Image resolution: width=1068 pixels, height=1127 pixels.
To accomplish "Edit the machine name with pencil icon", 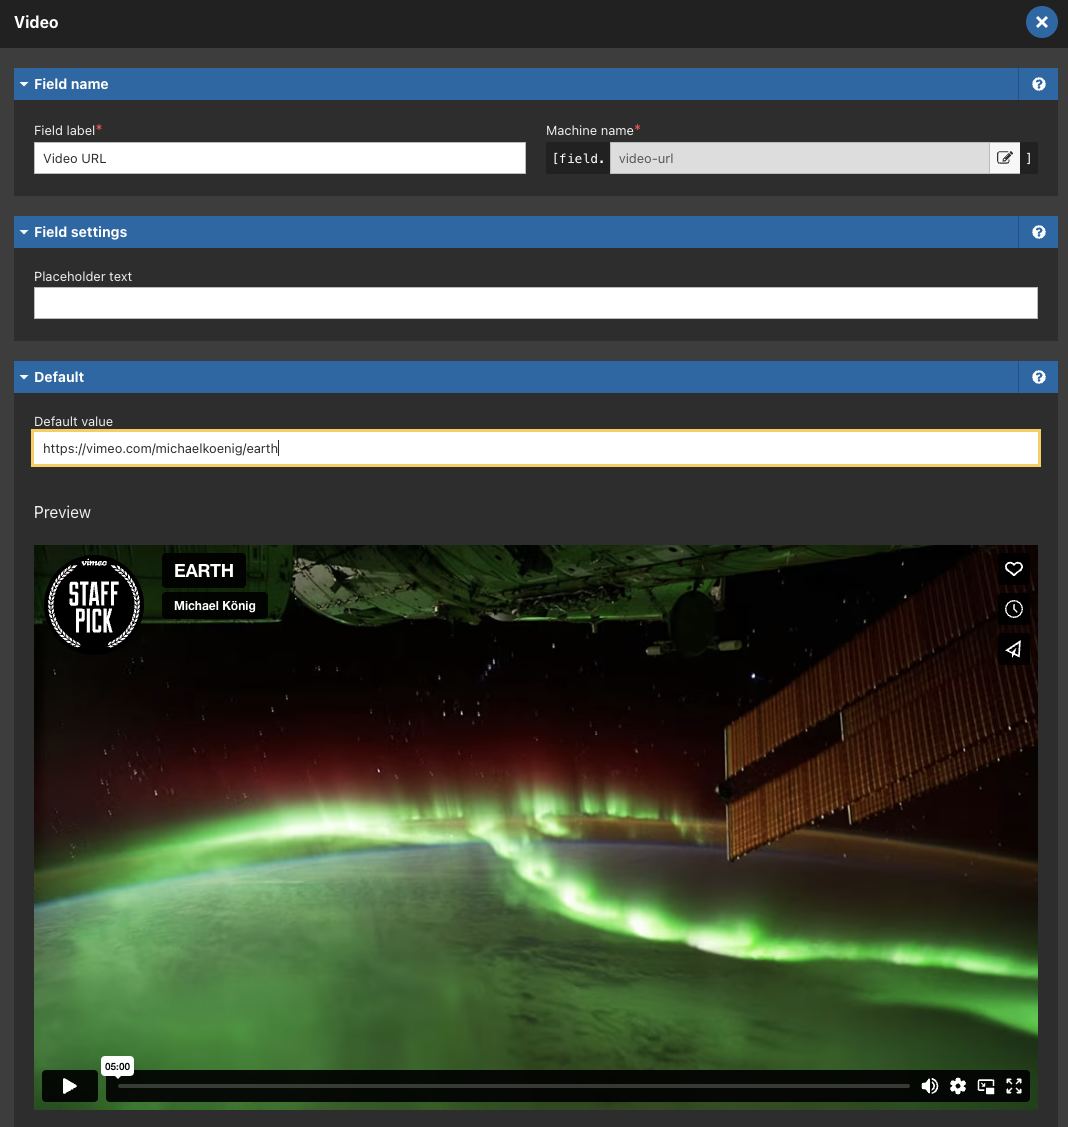I will pyautogui.click(x=1004, y=158).
